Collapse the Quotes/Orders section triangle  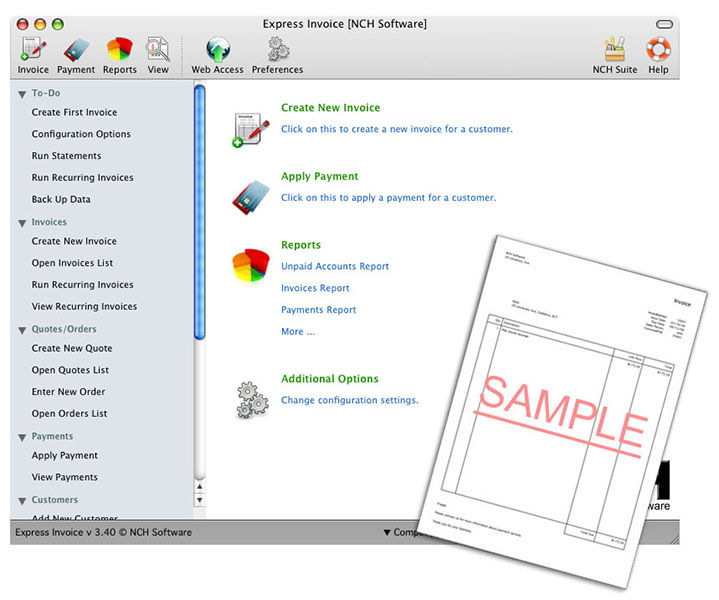tap(22, 329)
